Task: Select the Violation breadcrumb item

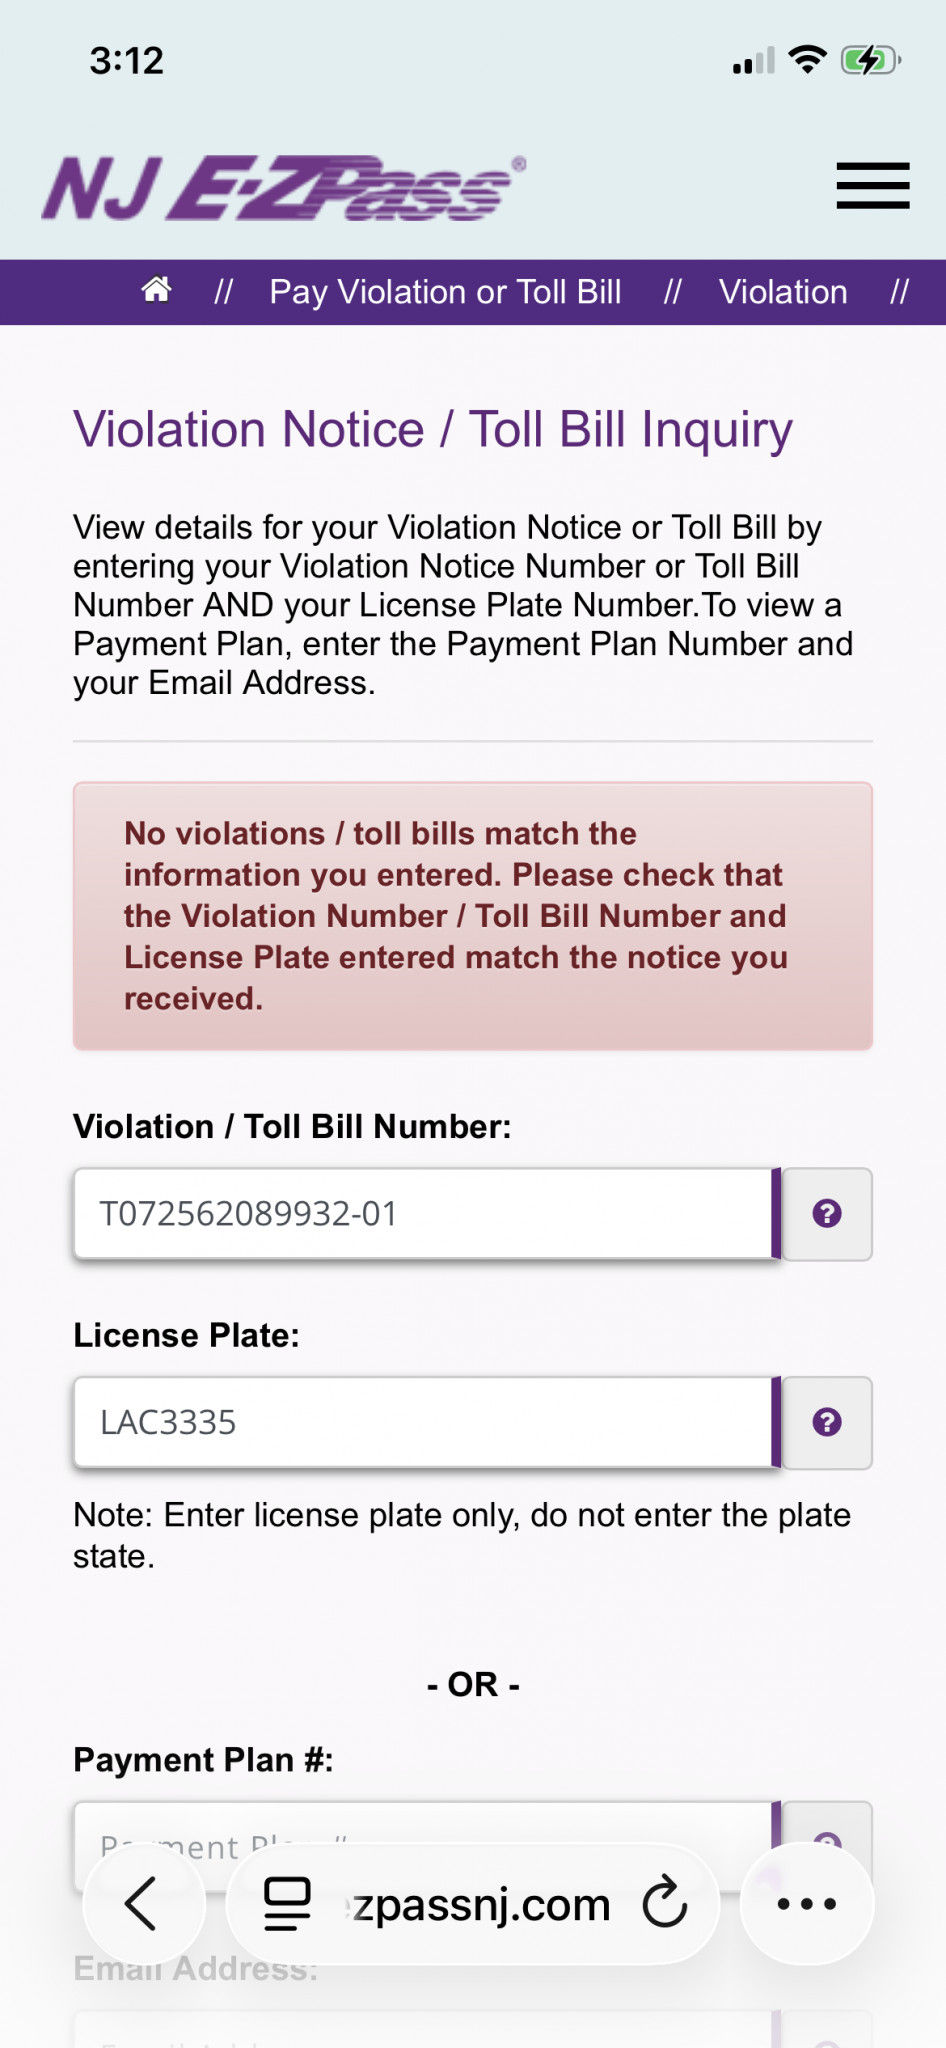Action: pos(783,292)
